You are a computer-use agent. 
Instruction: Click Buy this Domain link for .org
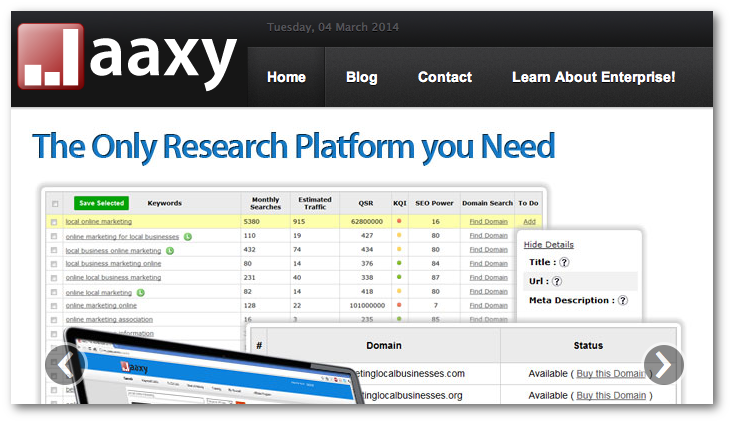pos(611,395)
